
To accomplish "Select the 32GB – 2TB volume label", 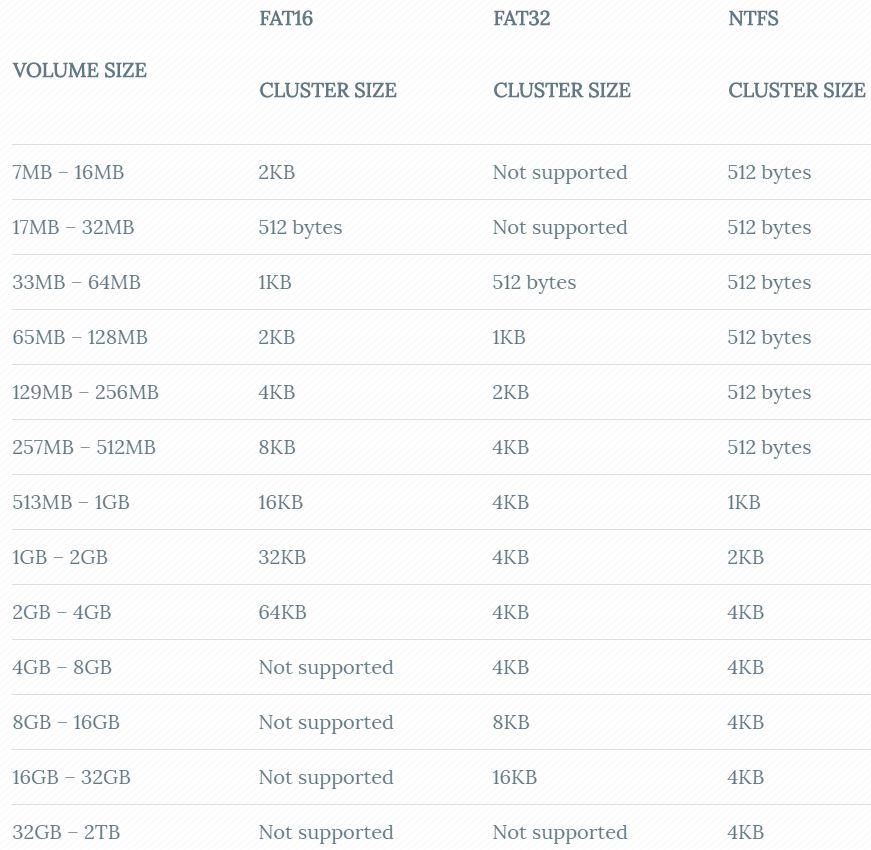I will (x=66, y=832).
